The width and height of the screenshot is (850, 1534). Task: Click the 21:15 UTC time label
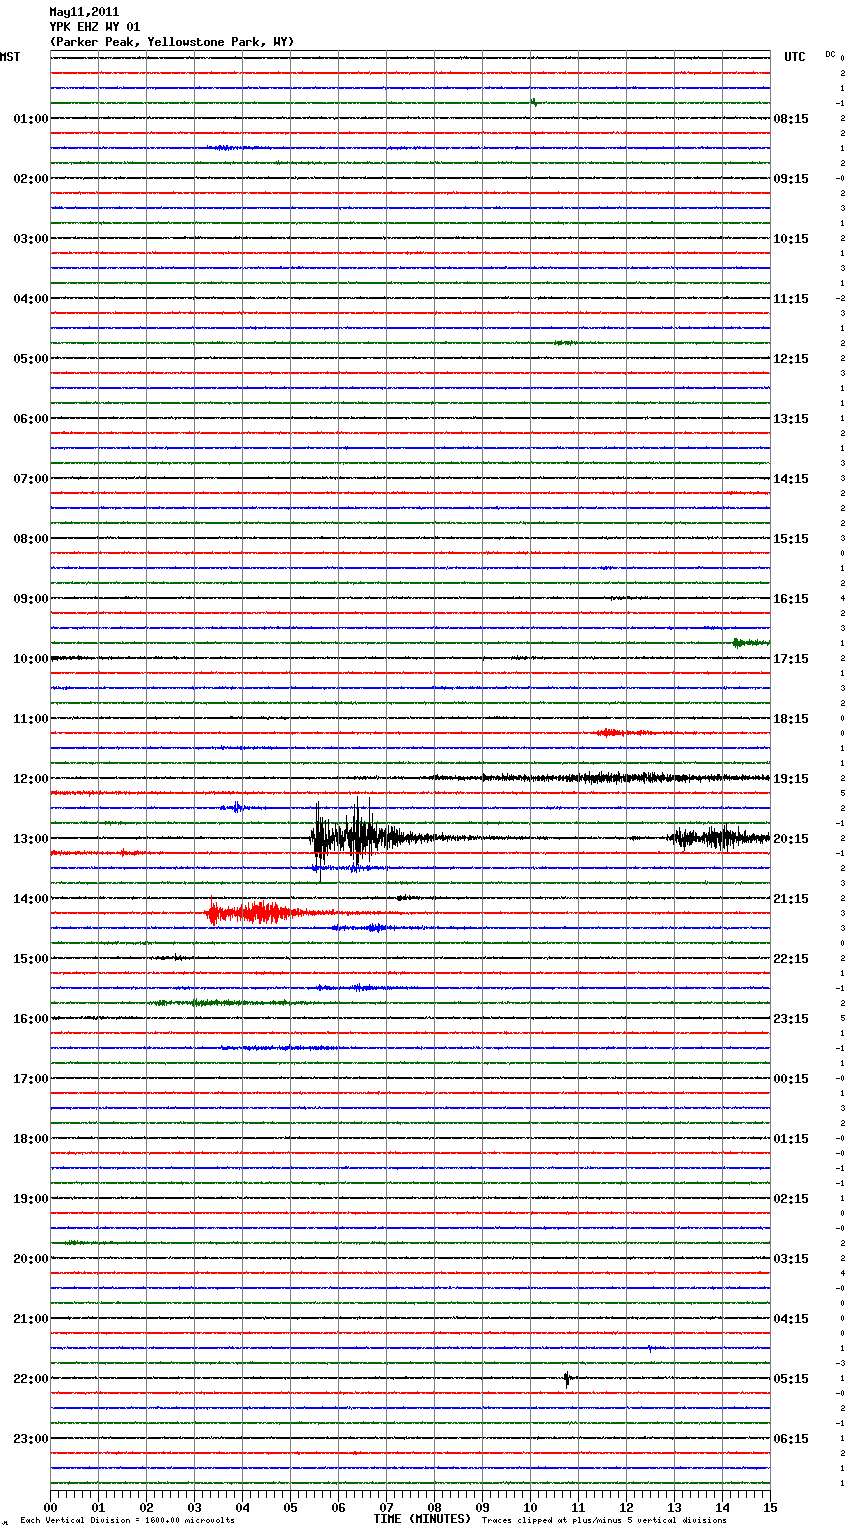pos(791,899)
